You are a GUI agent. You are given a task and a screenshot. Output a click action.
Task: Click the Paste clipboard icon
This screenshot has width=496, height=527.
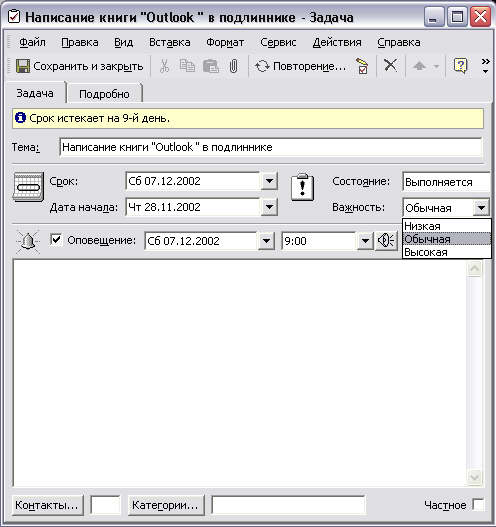[211, 66]
